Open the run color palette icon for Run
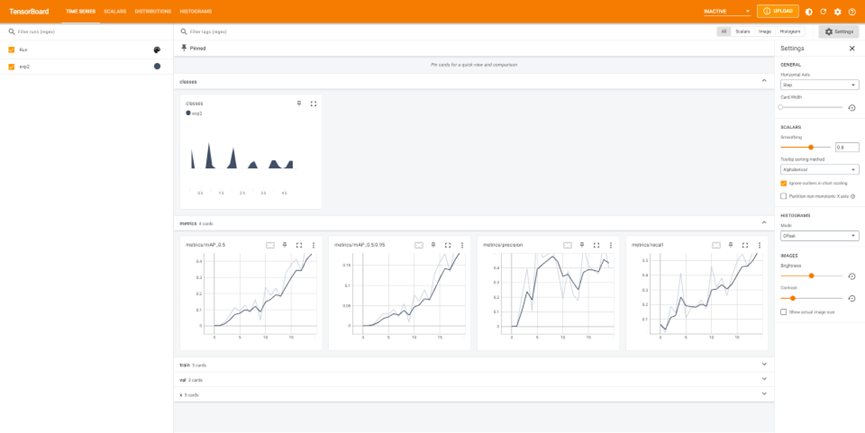Viewport: 865px width, 433px height. click(x=157, y=50)
